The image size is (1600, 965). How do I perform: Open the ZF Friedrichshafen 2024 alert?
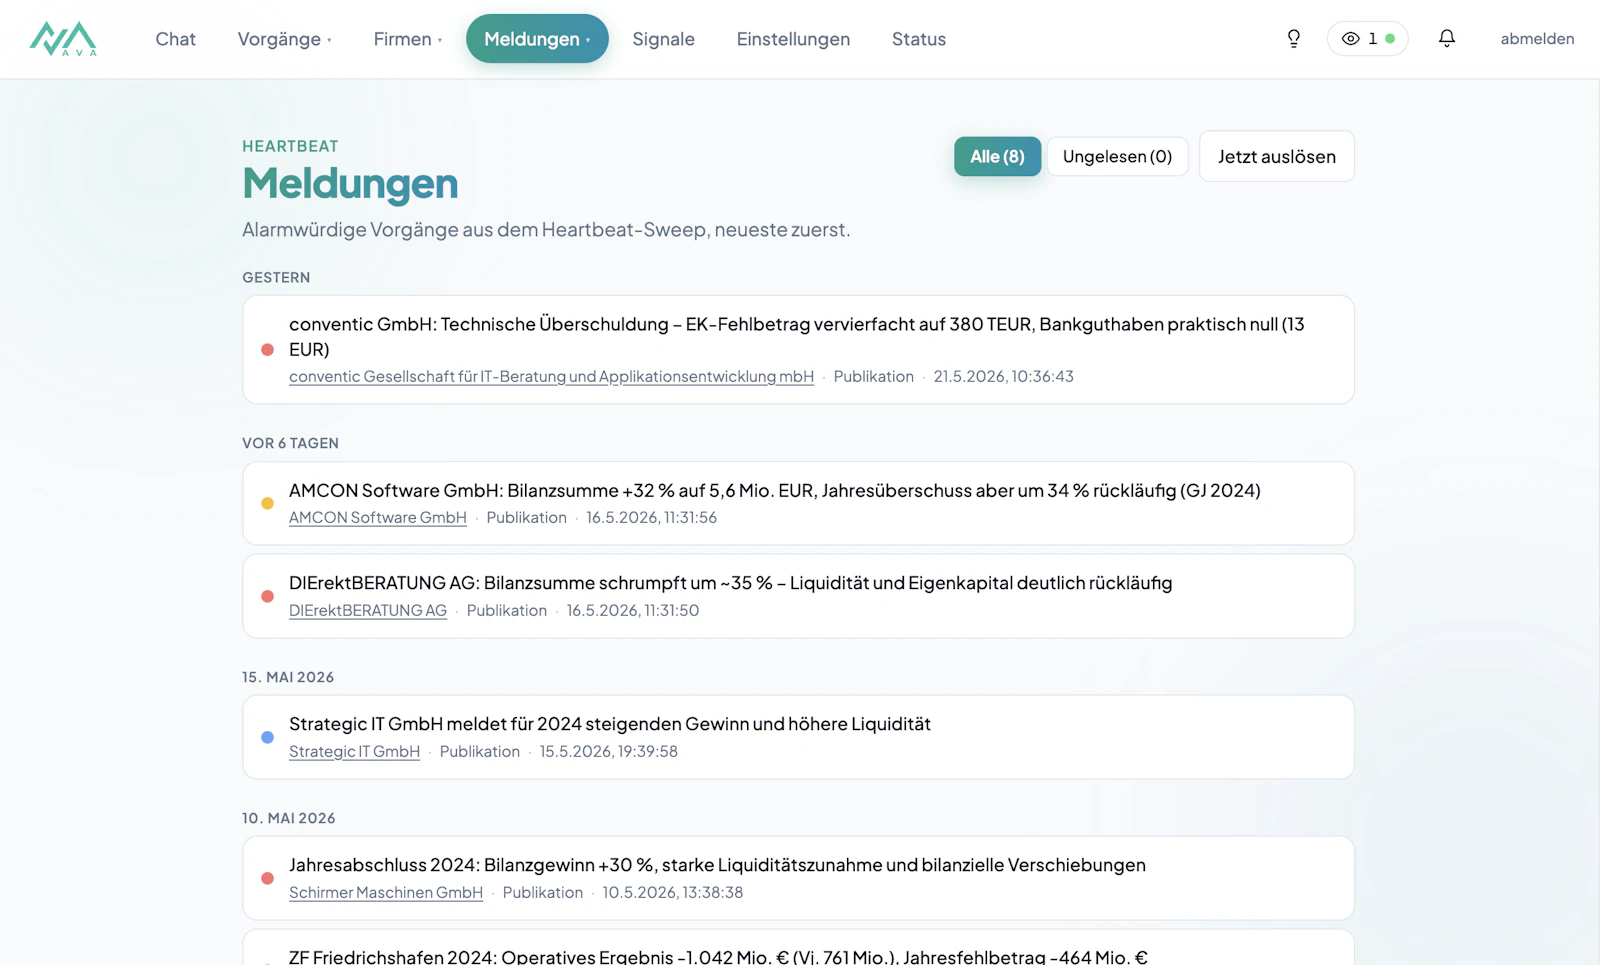pyautogui.click(x=798, y=949)
